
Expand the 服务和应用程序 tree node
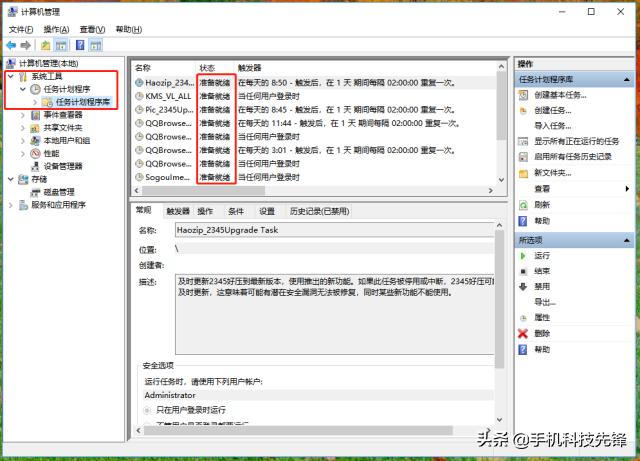(11, 205)
